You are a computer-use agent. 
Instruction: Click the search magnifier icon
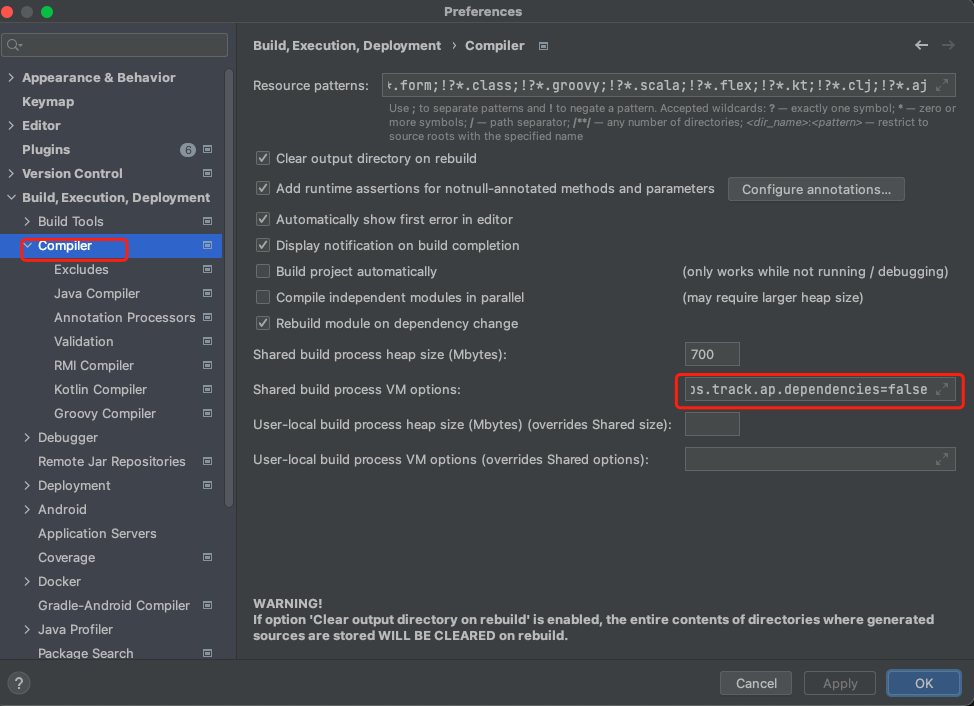tap(14, 45)
